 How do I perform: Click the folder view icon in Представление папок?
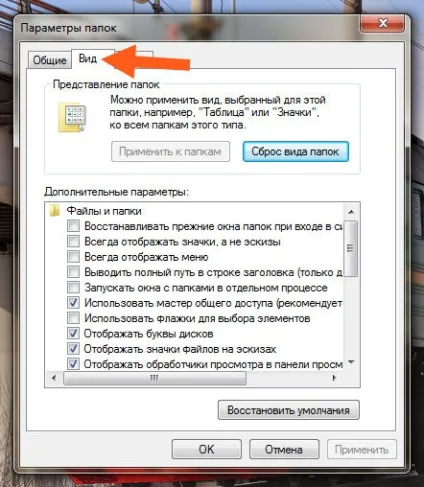73,117
